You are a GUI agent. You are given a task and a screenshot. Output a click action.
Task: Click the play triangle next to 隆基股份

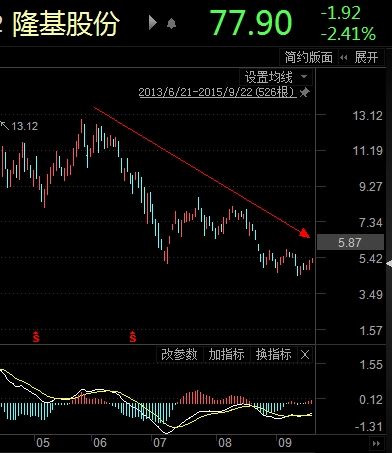153,23
